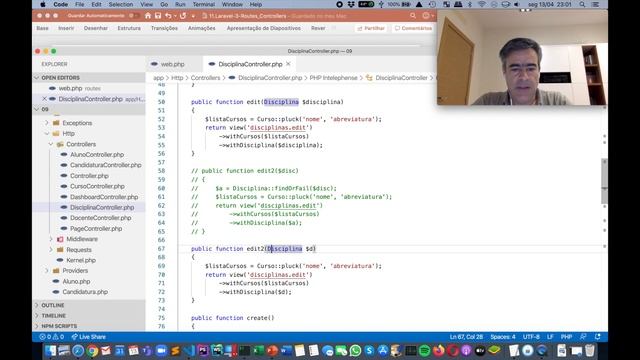The height and width of the screenshot is (360, 640).
Task: Open Kernel.php in the explorer
Action: (81, 260)
